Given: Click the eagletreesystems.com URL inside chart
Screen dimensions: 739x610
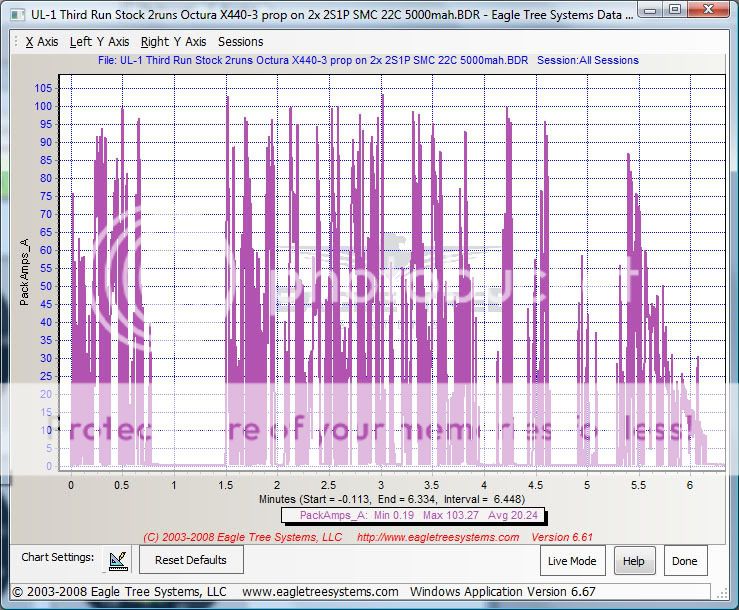Looking at the screenshot, I should (x=438, y=537).
